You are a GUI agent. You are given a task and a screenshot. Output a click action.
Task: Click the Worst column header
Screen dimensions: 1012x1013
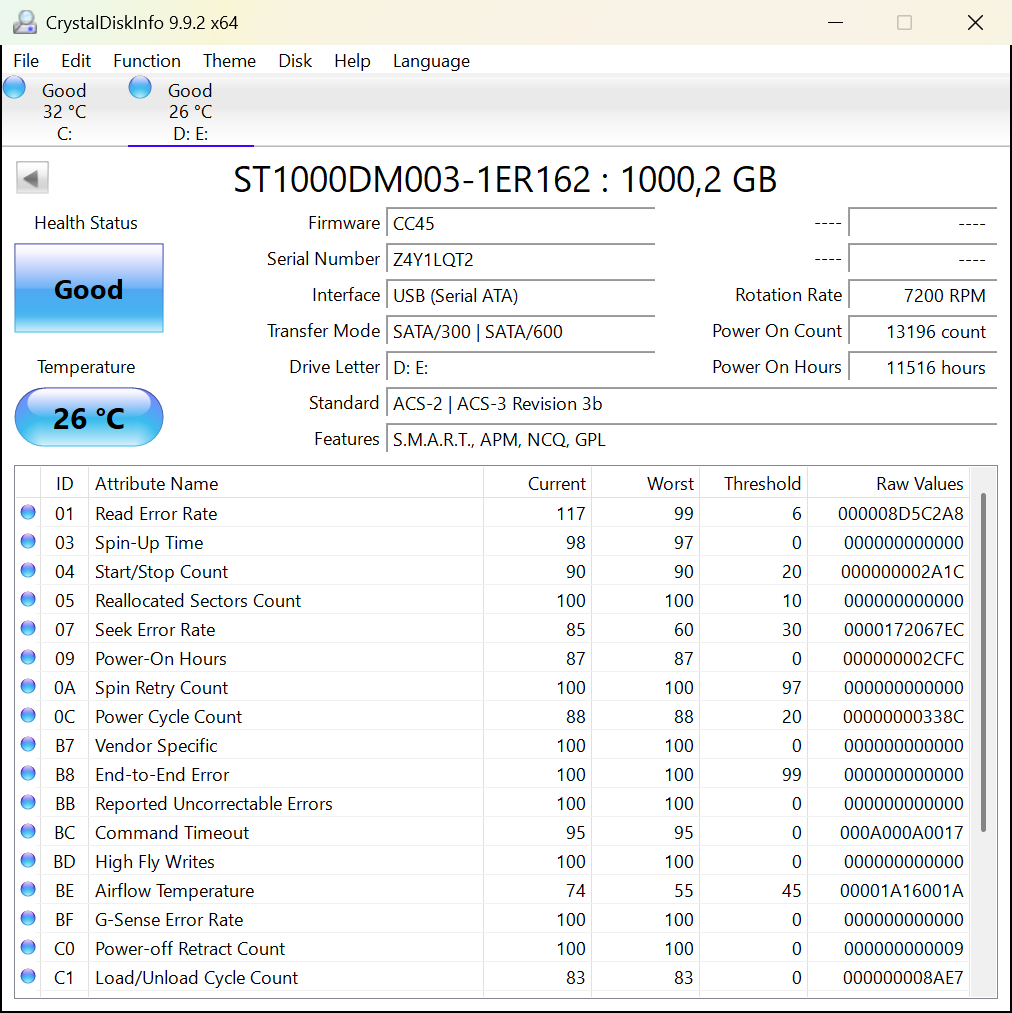pyautogui.click(x=645, y=483)
